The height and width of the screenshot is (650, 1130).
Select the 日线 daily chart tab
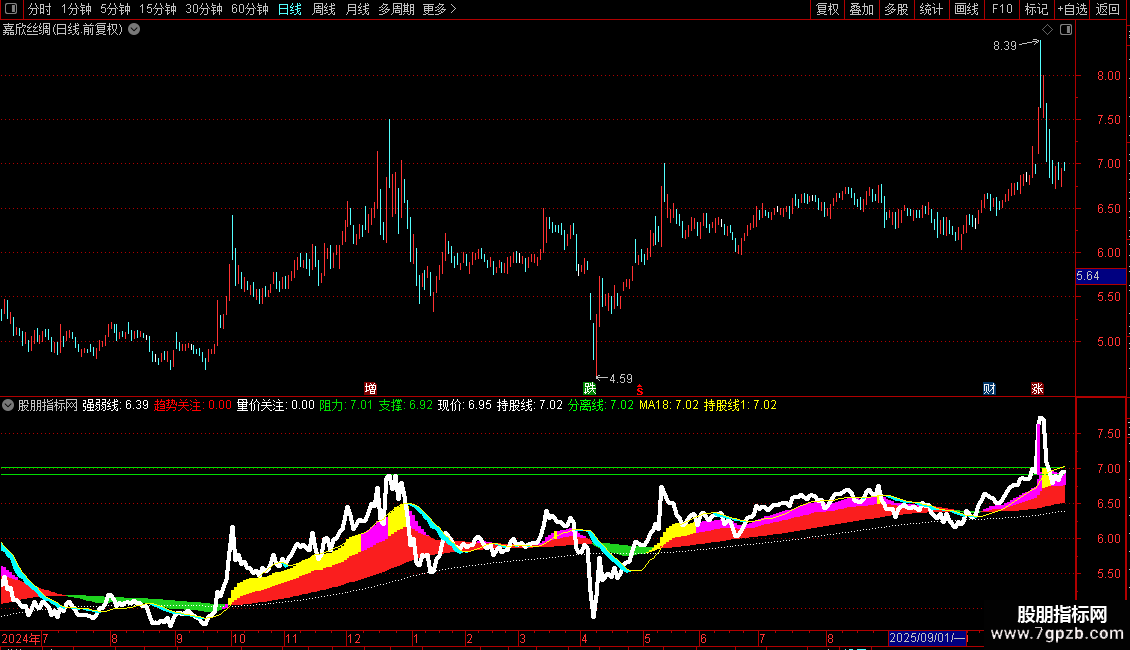pos(290,9)
